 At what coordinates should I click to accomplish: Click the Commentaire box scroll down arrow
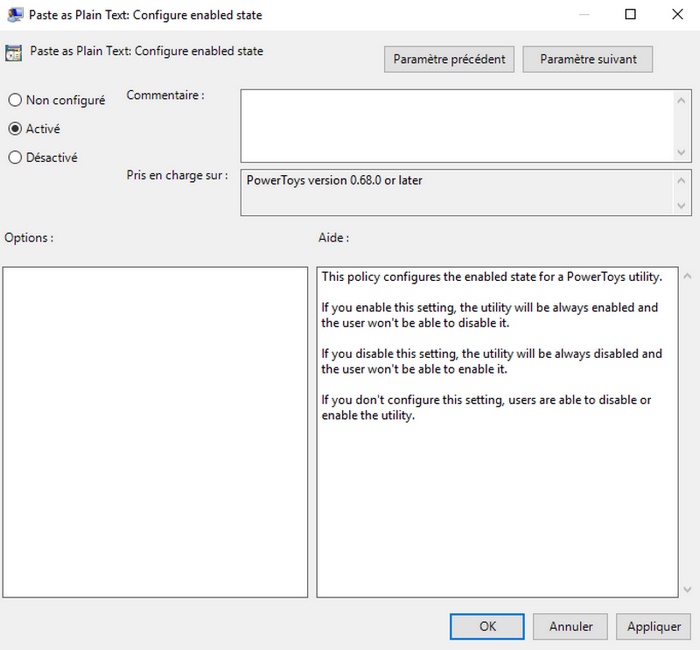683,152
